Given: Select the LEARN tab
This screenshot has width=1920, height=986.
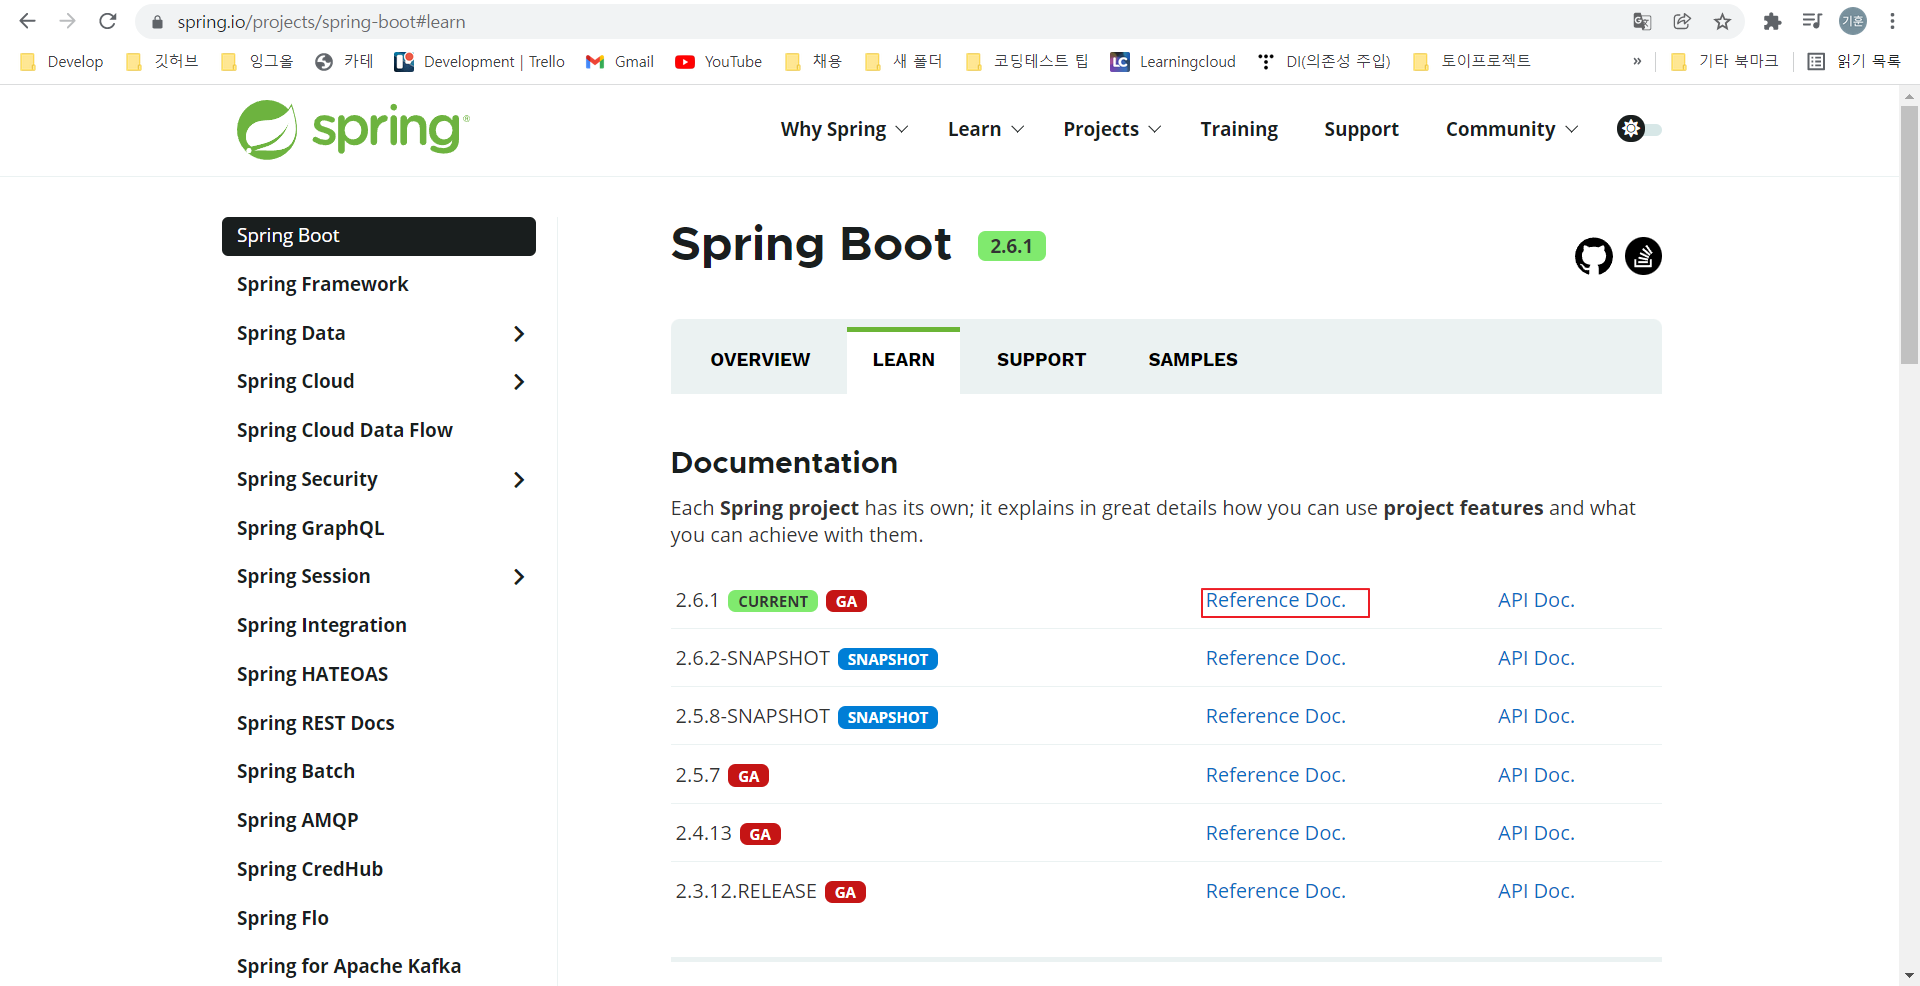Looking at the screenshot, I should click(x=903, y=360).
